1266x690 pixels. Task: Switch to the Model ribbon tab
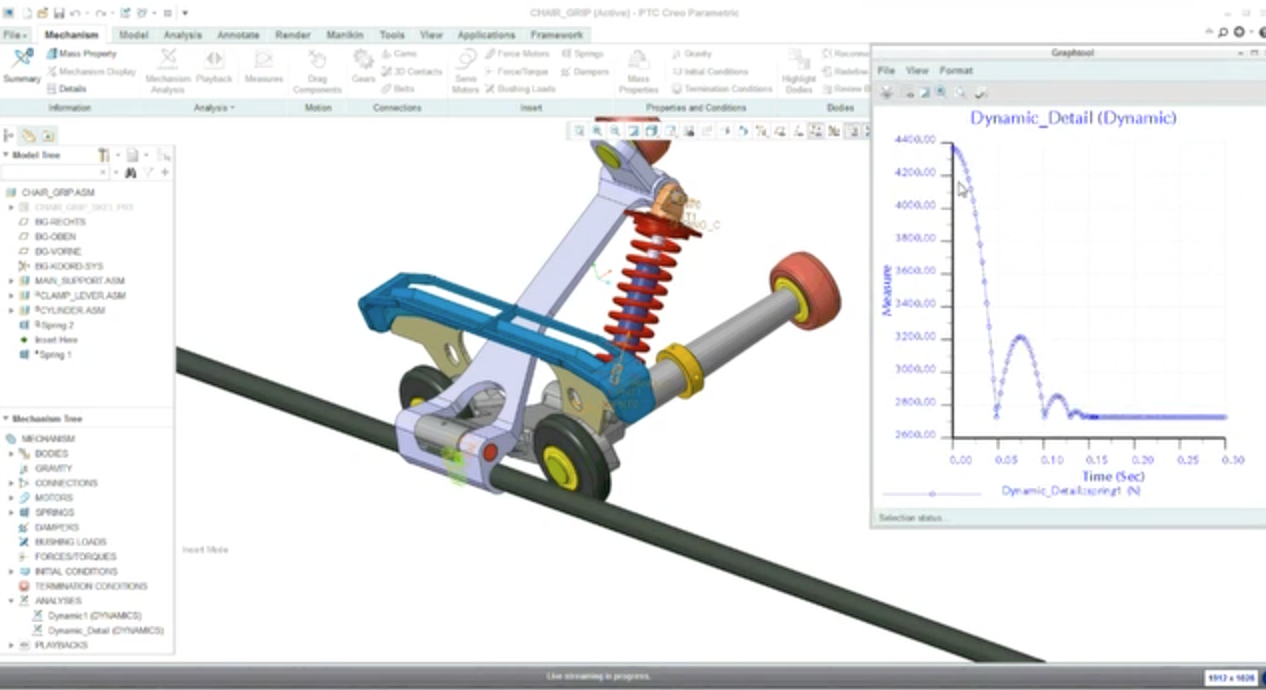pos(133,35)
